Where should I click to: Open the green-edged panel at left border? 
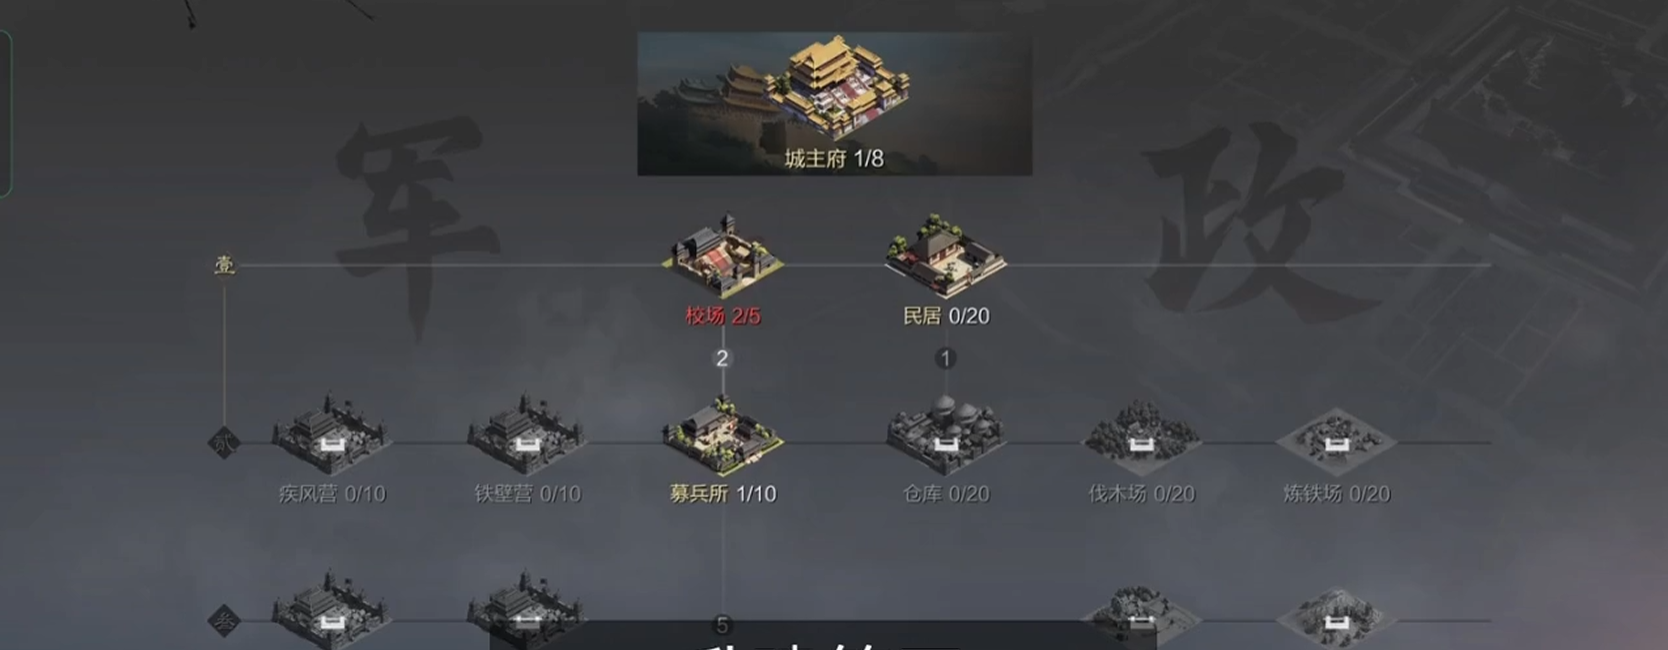point(5,113)
